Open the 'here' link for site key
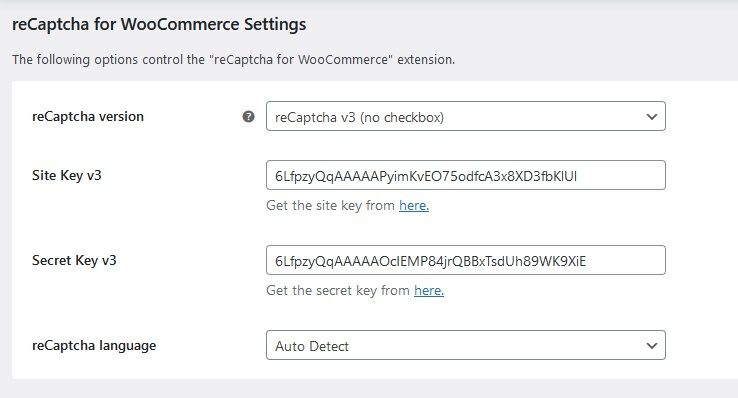 click(414, 205)
